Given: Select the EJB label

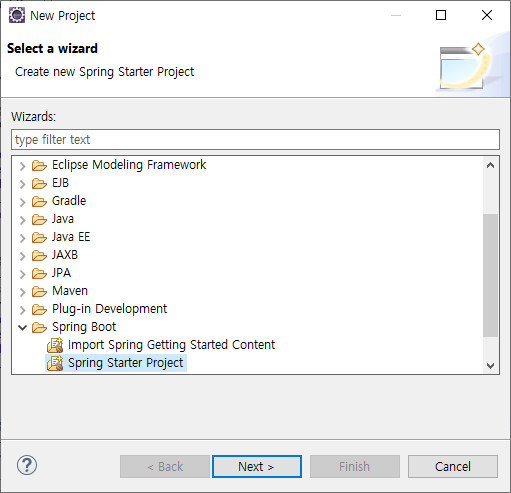Looking at the screenshot, I should (x=60, y=183).
